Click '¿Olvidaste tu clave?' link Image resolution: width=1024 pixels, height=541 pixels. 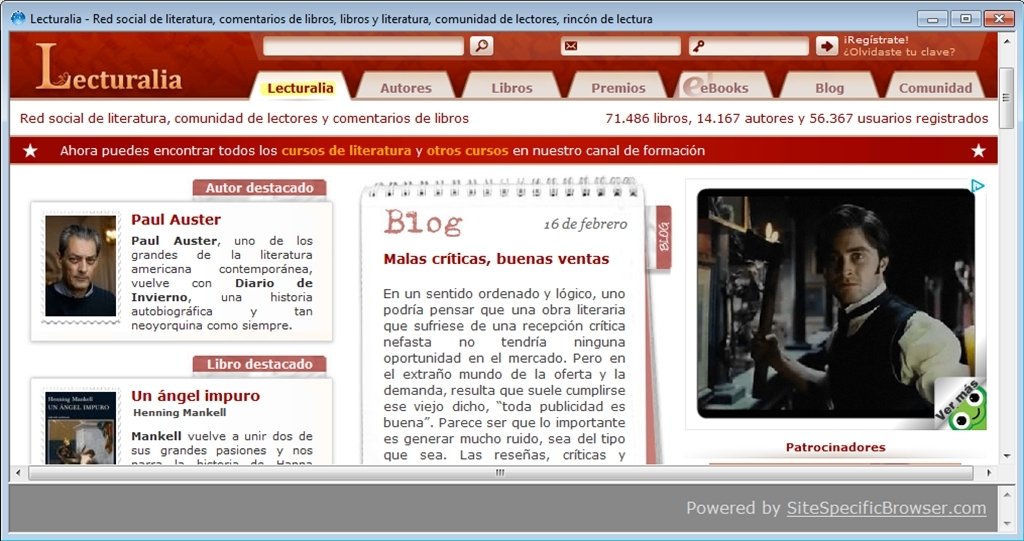click(x=899, y=52)
